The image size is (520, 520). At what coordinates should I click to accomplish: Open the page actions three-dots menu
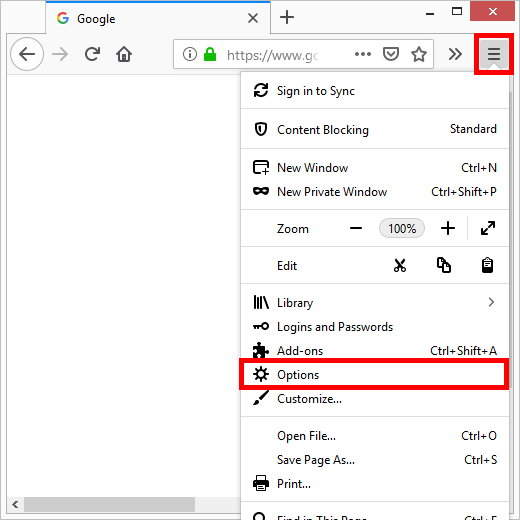[x=363, y=54]
